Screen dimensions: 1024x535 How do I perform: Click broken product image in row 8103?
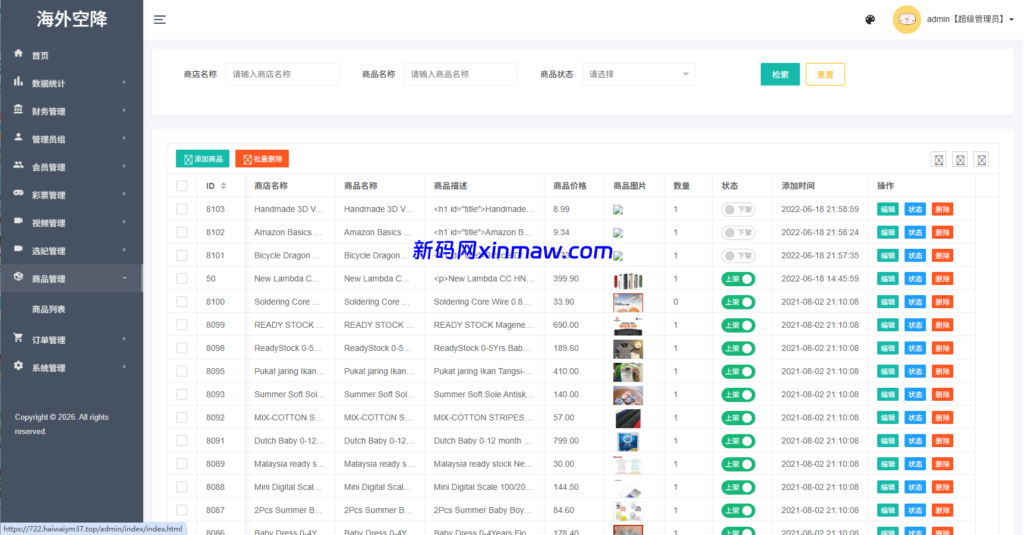coord(618,210)
